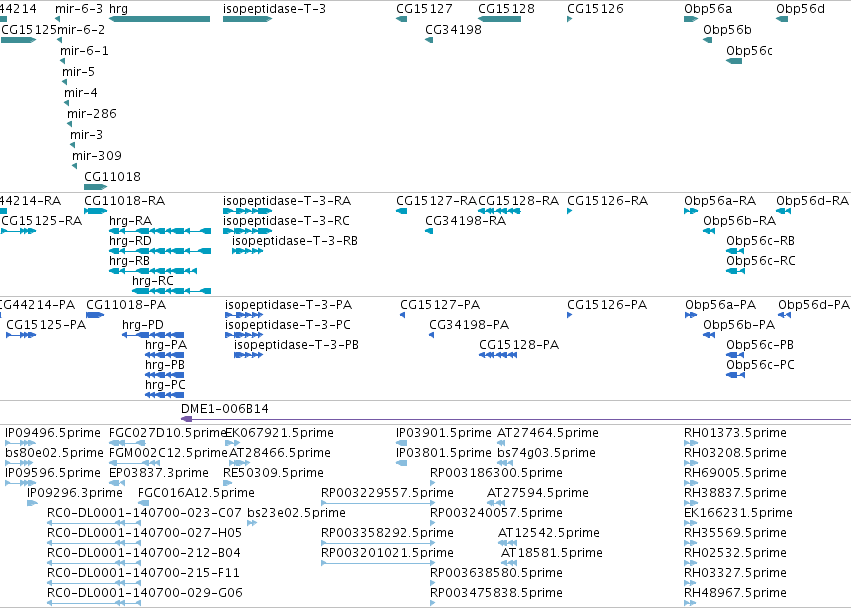Click the CG15128-RA transcript label
This screenshot has height=608, width=851.
518,201
